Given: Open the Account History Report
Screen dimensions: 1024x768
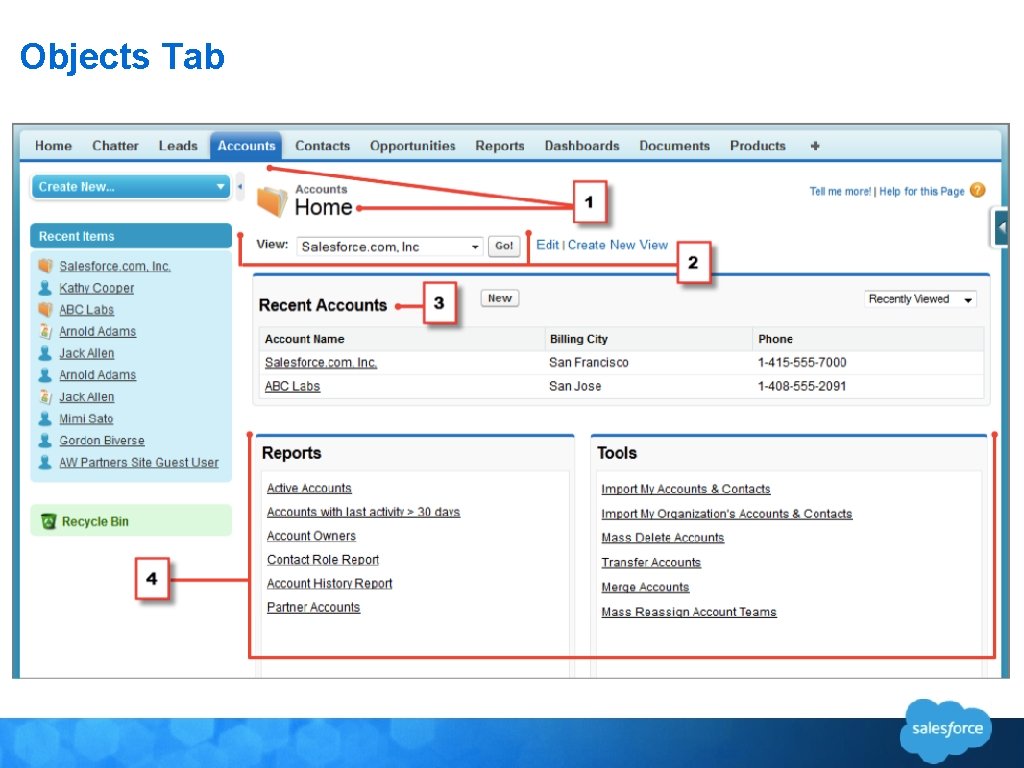Looking at the screenshot, I should [330, 583].
